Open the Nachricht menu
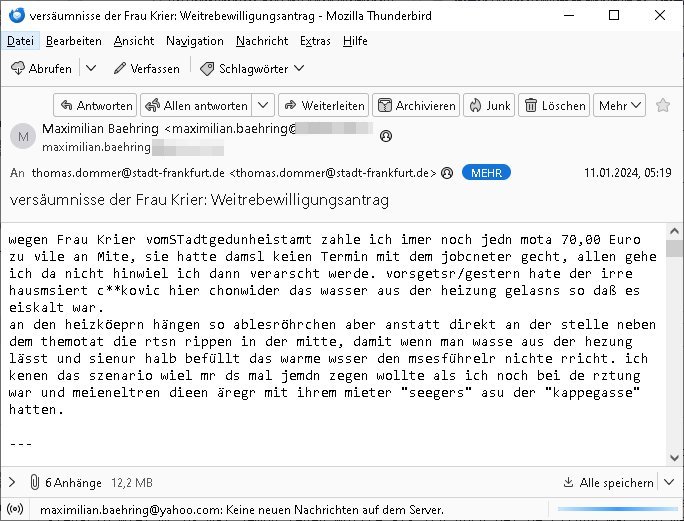684x521 pixels. [262, 41]
